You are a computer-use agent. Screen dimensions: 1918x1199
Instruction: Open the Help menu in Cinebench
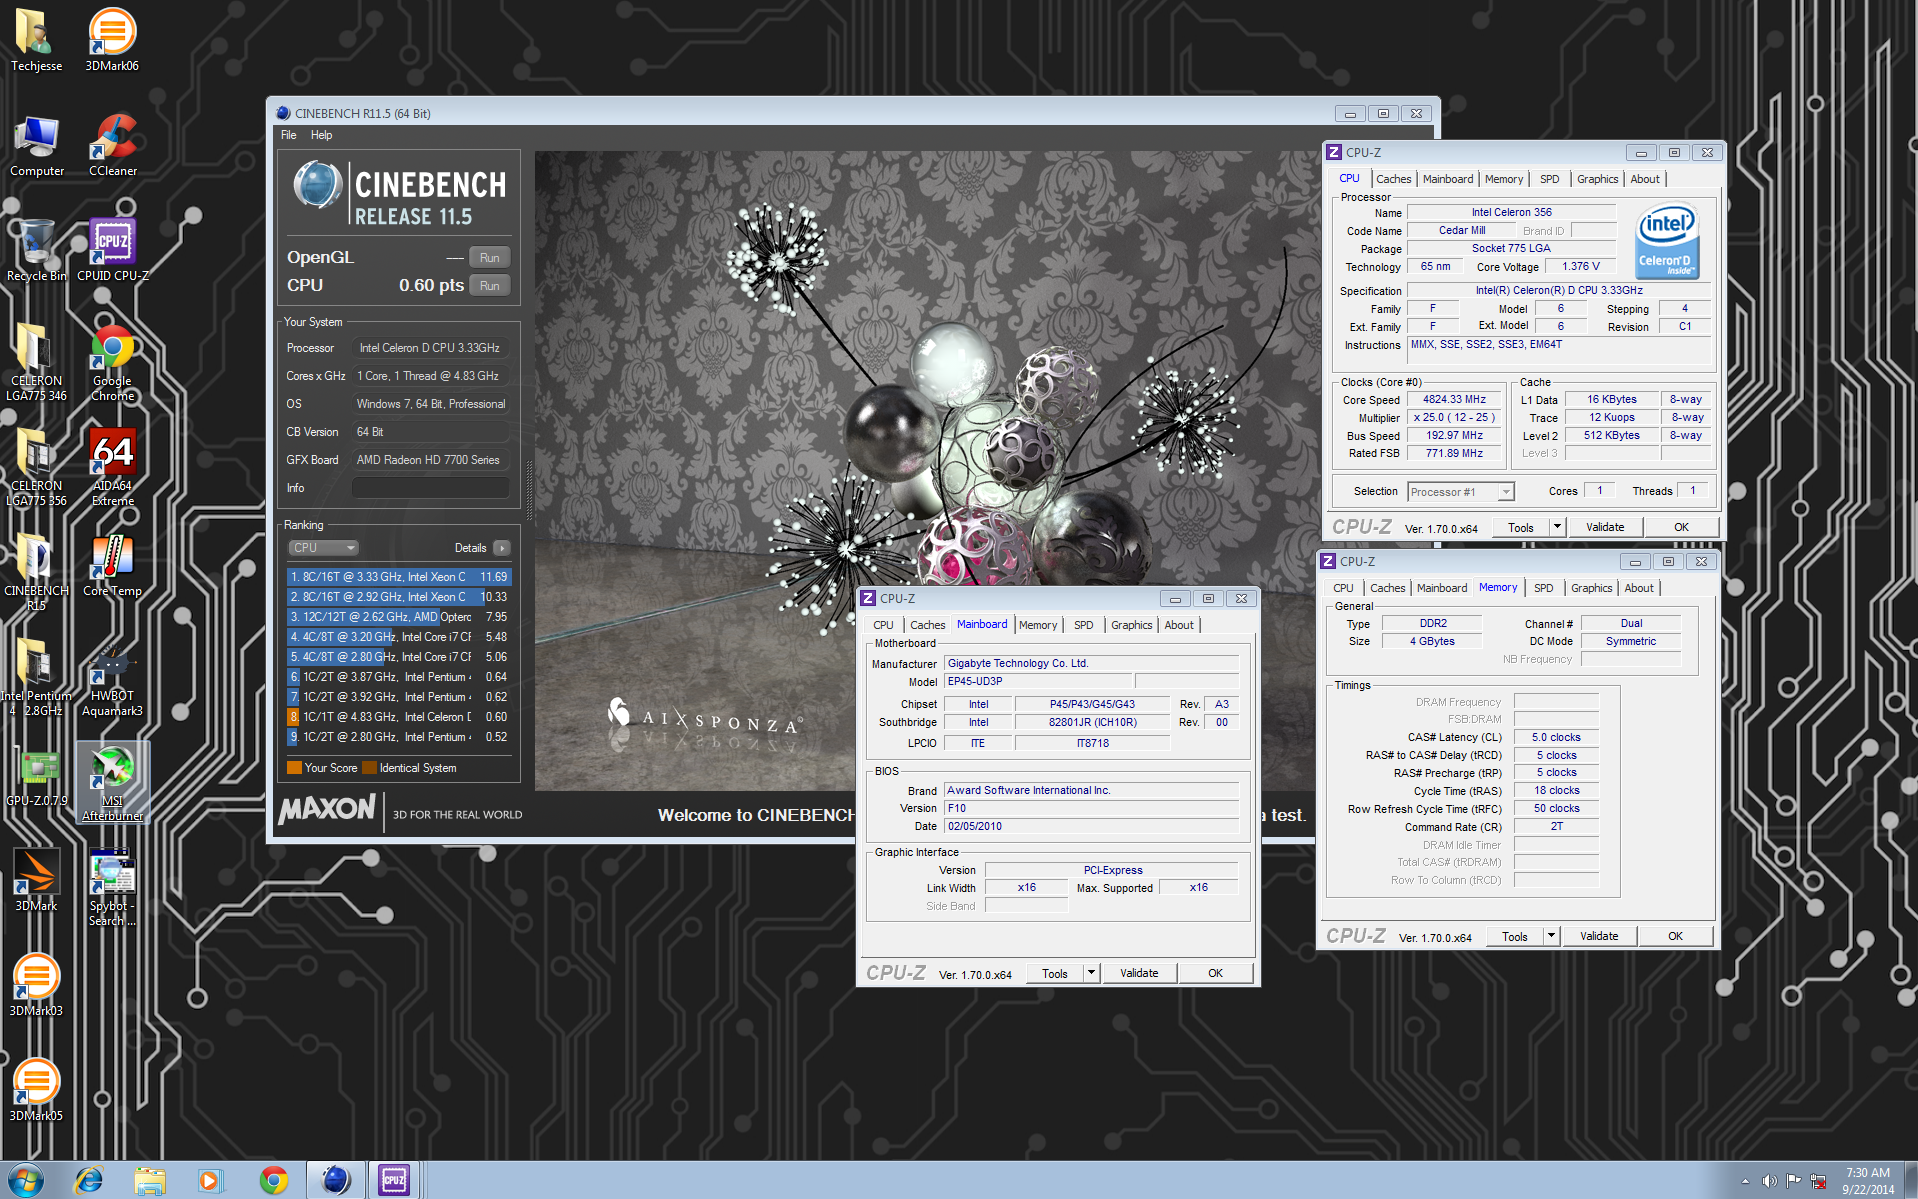pyautogui.click(x=321, y=135)
